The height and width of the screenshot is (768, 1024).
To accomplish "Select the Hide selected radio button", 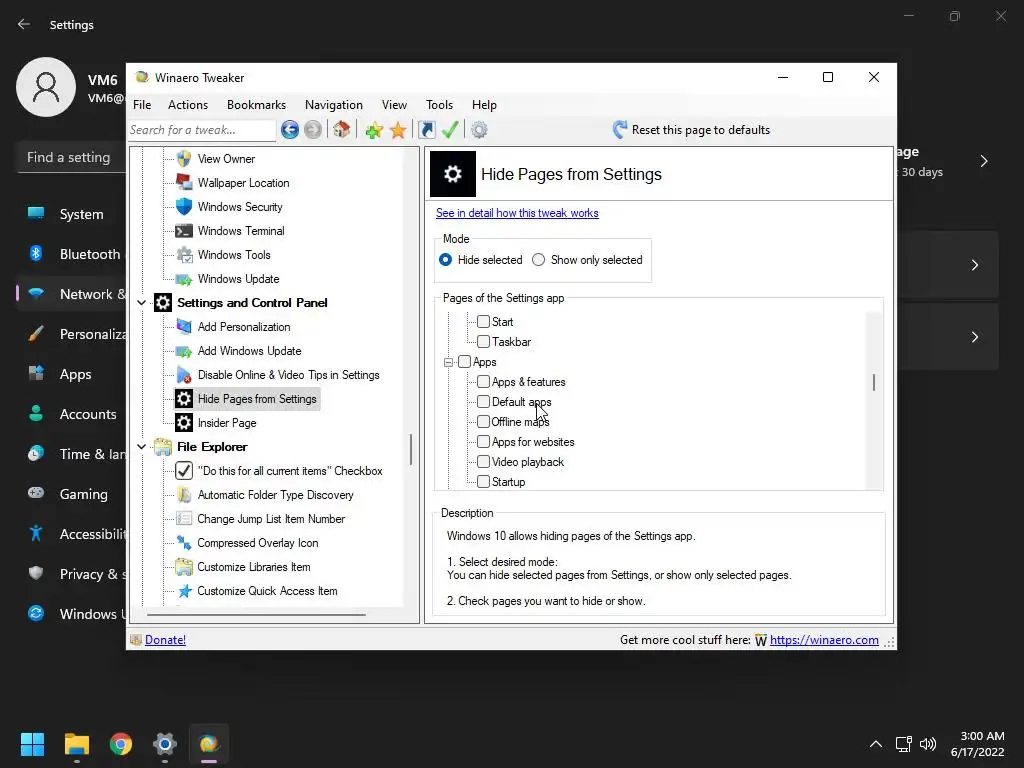I will (x=445, y=260).
